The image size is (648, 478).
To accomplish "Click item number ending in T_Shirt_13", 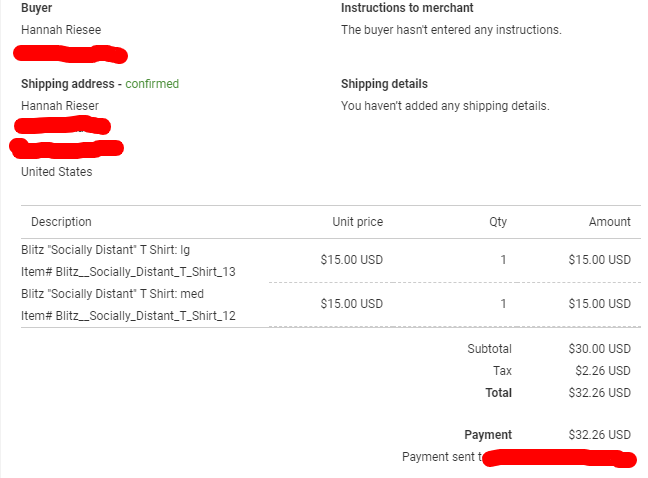I will point(128,271).
